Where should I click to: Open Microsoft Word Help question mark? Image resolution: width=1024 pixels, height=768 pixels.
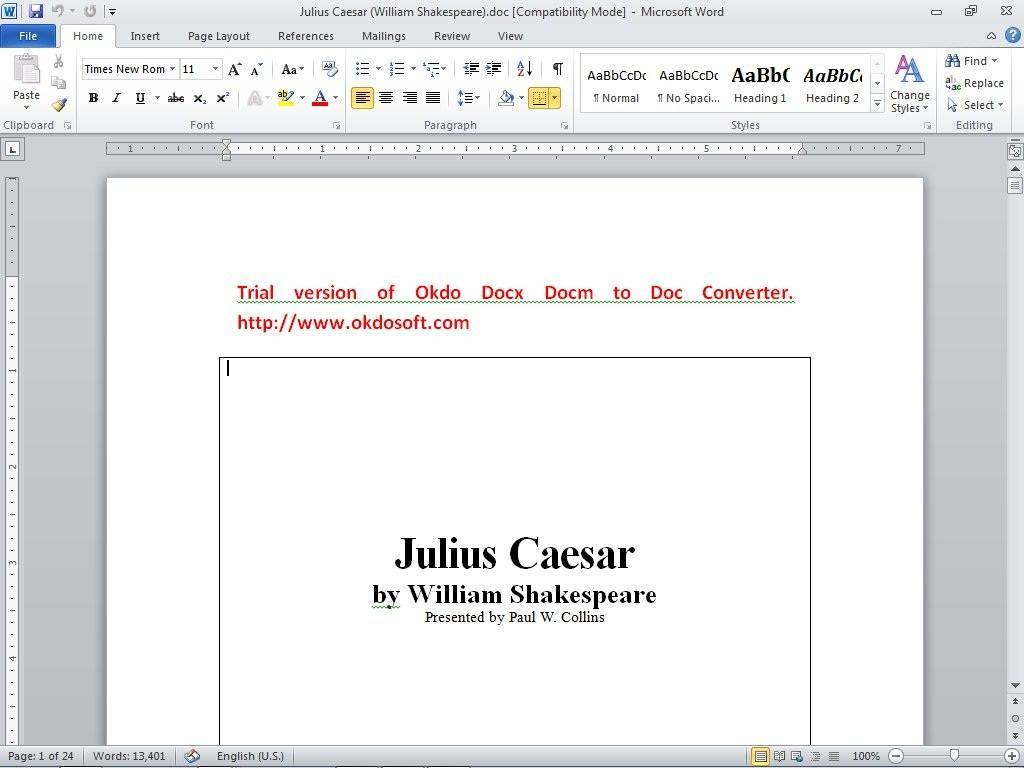(x=1012, y=35)
